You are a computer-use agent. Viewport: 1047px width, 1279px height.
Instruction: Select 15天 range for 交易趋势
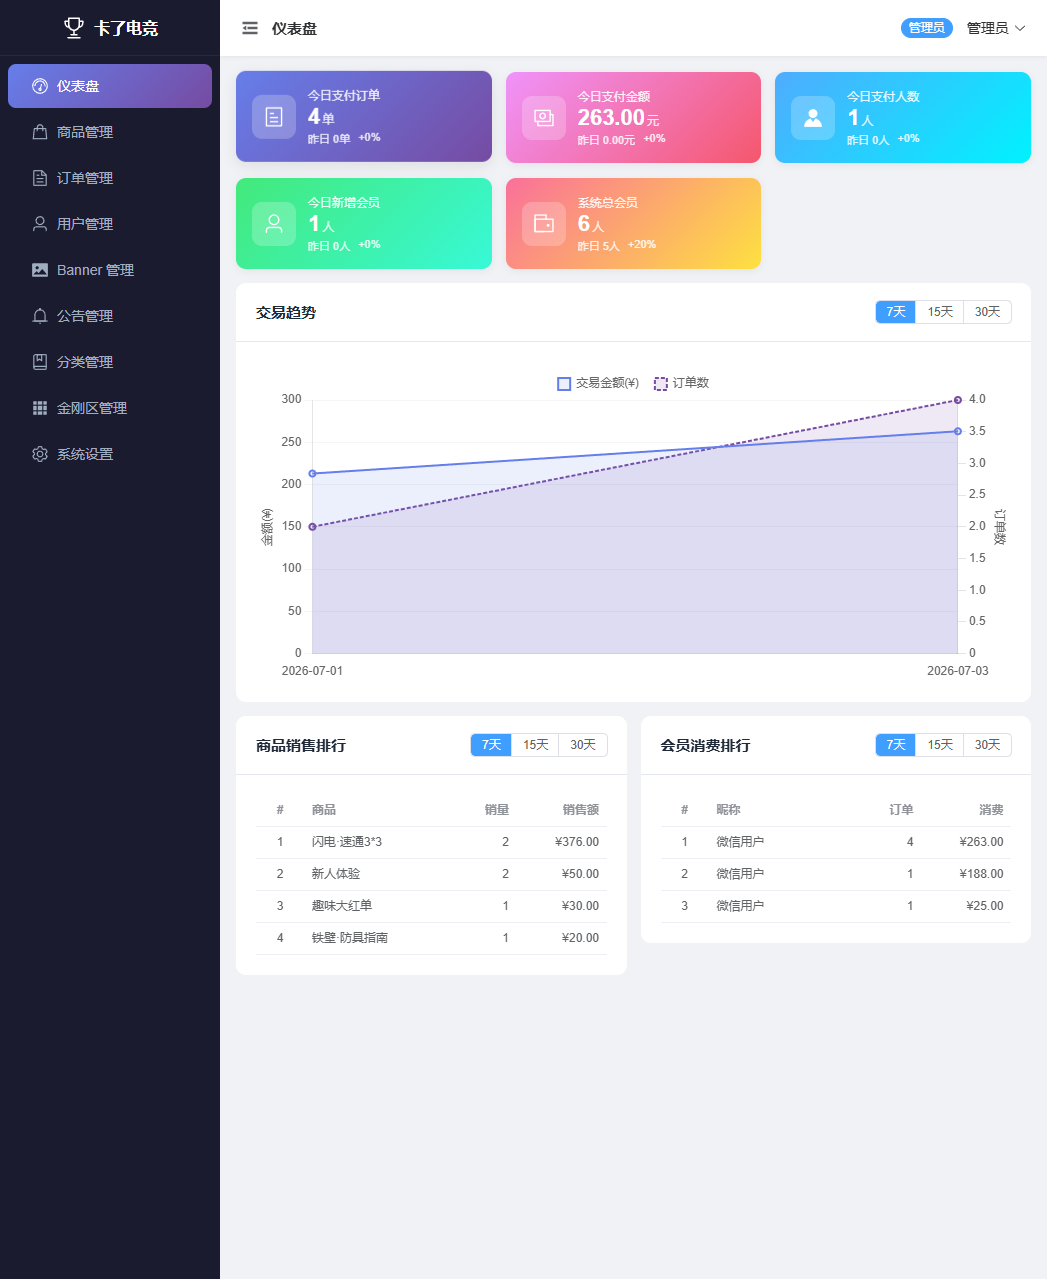pyautogui.click(x=940, y=312)
